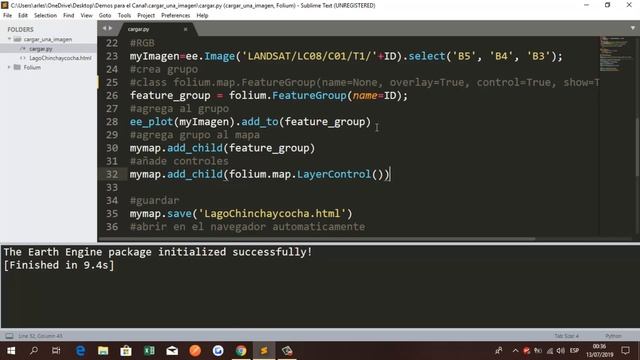Go to previous tab with left arrow
The height and width of the screenshot is (360, 640).
(104, 28)
